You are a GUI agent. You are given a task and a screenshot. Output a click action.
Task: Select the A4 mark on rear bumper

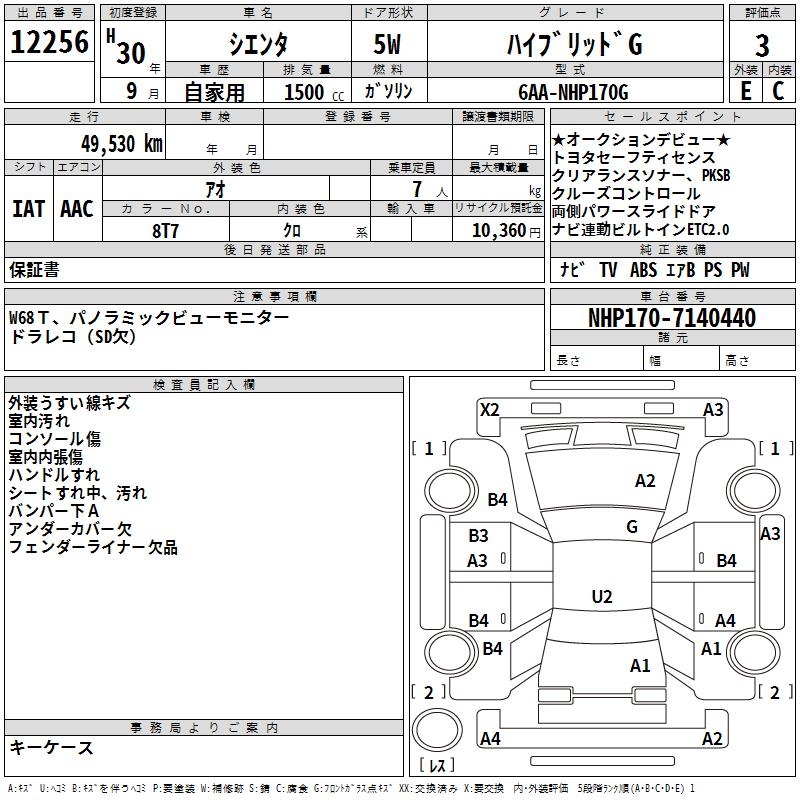coord(490,738)
